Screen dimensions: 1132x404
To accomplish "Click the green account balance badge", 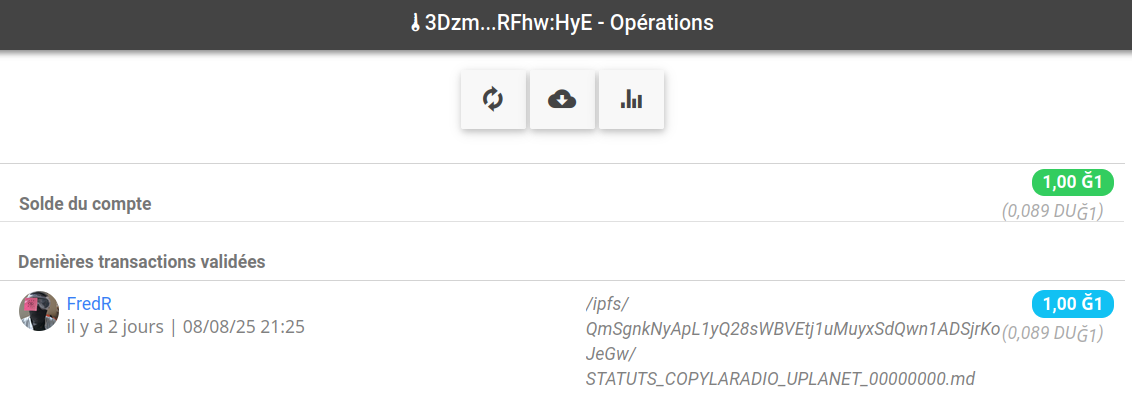I will click(1072, 182).
